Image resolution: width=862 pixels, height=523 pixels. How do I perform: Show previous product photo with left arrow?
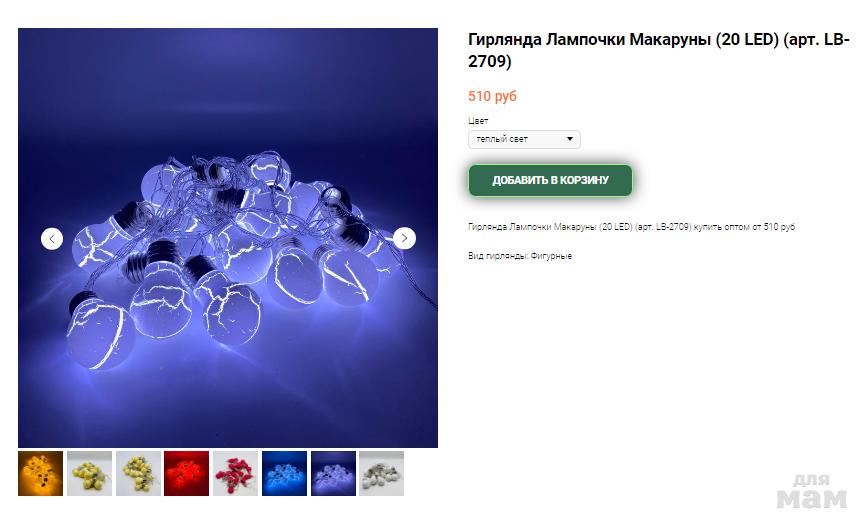tap(52, 238)
